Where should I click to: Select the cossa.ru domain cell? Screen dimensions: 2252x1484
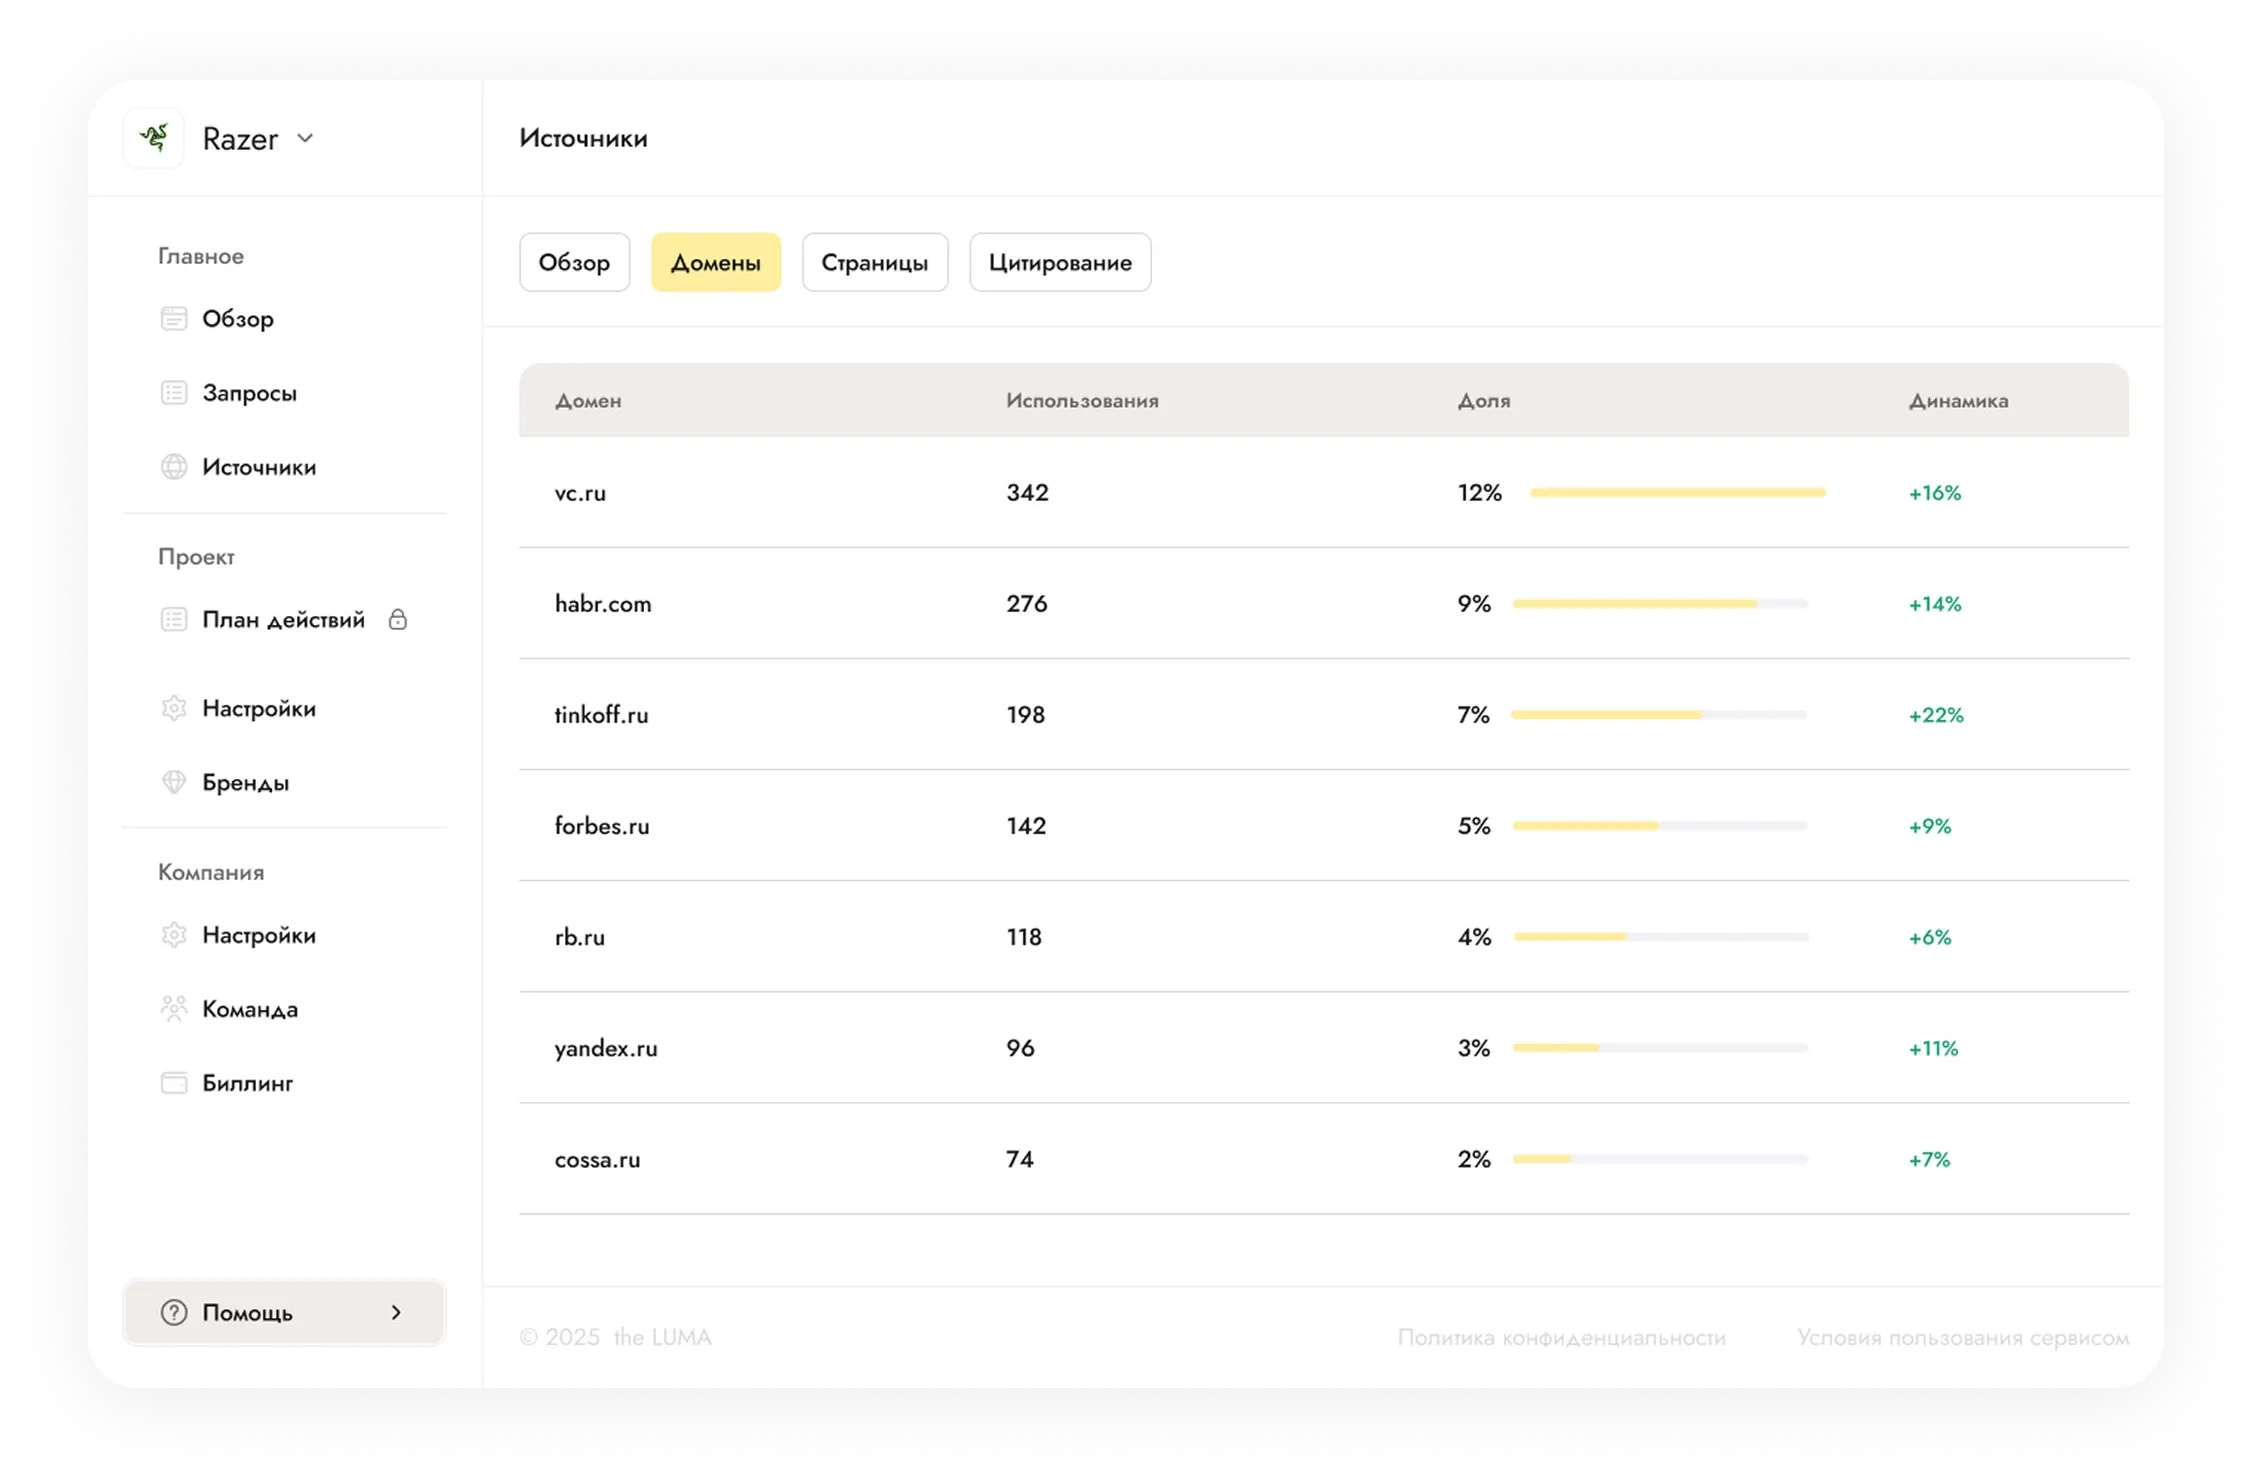click(x=598, y=1159)
